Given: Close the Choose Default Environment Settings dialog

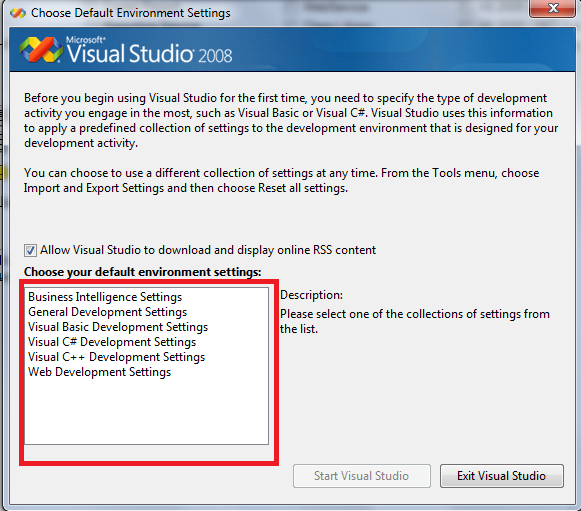Looking at the screenshot, I should (x=552, y=8).
